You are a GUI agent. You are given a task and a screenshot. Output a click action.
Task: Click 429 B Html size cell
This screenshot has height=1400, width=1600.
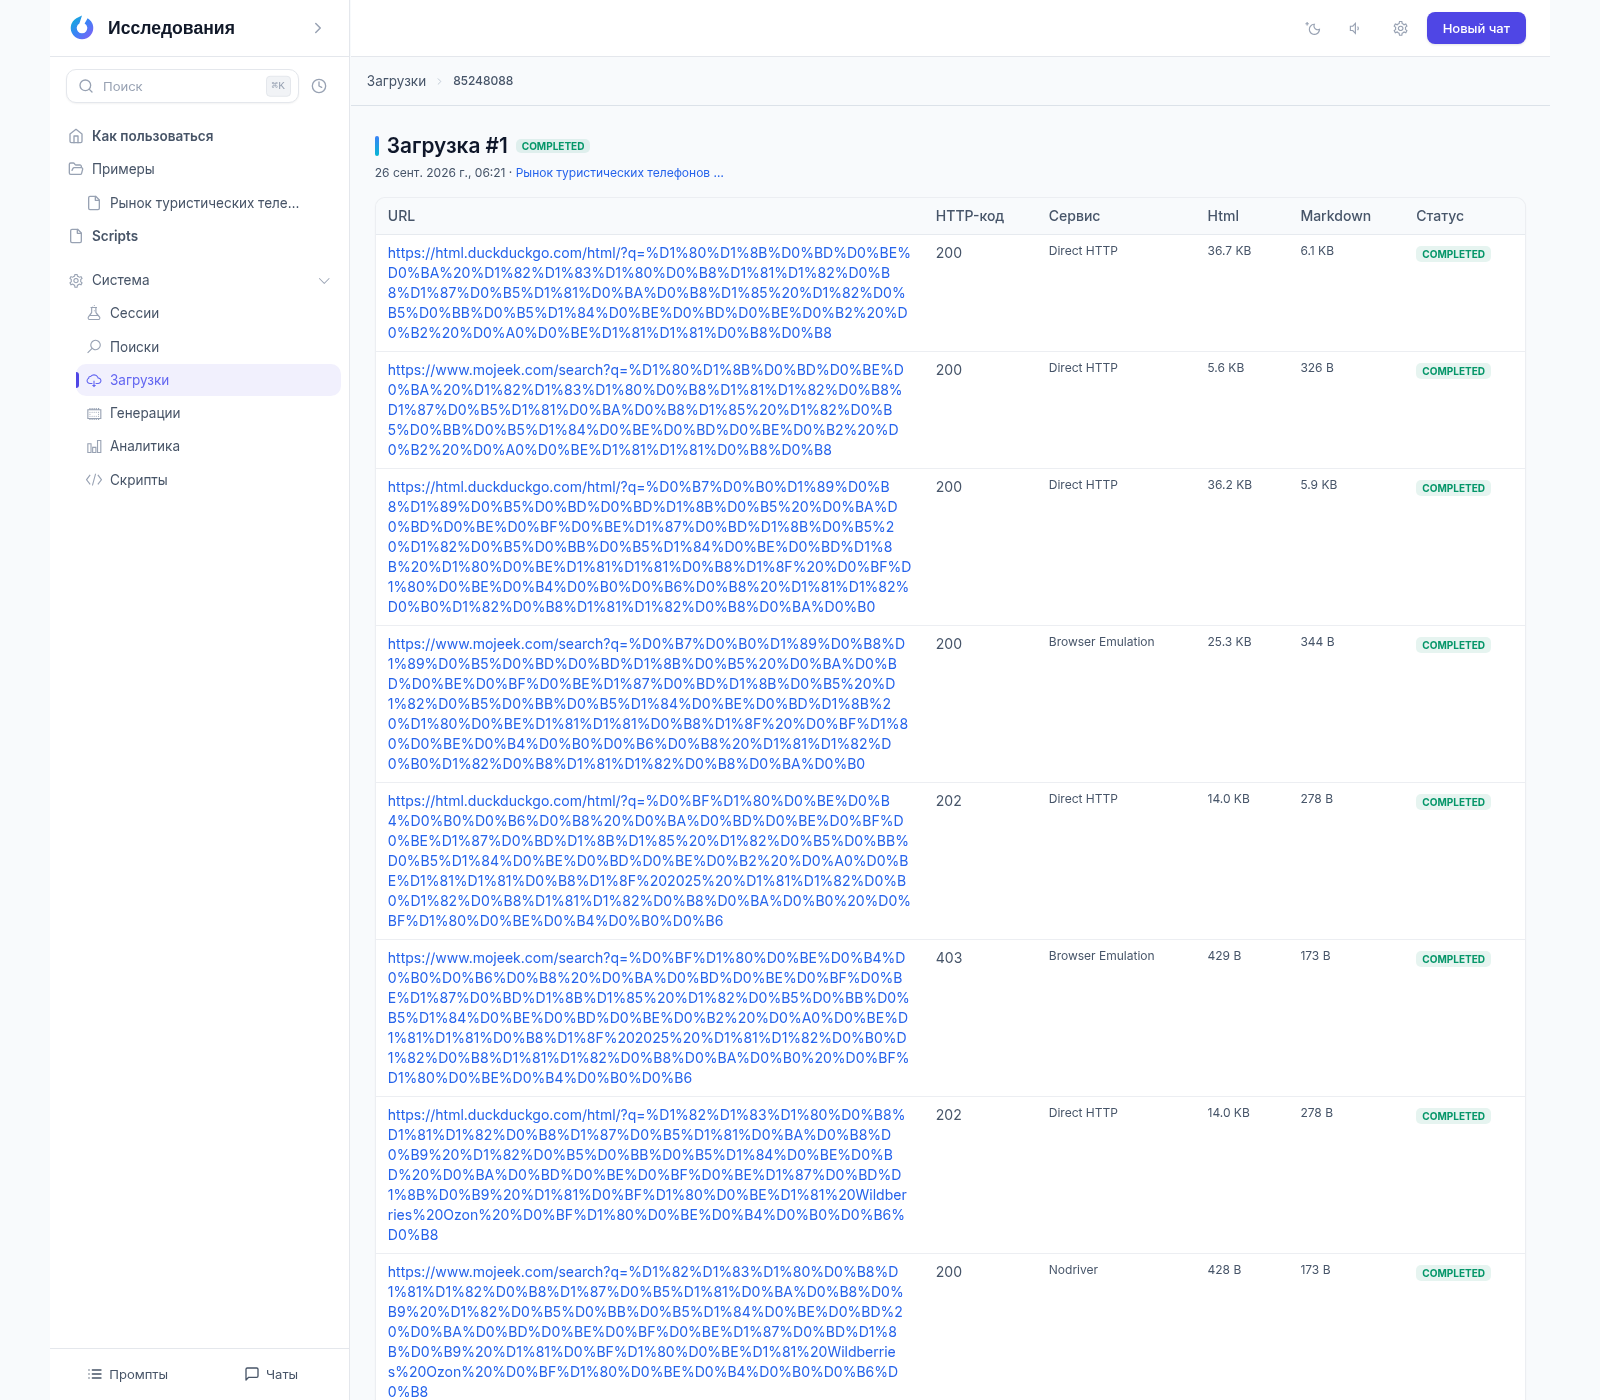[x=1224, y=956]
